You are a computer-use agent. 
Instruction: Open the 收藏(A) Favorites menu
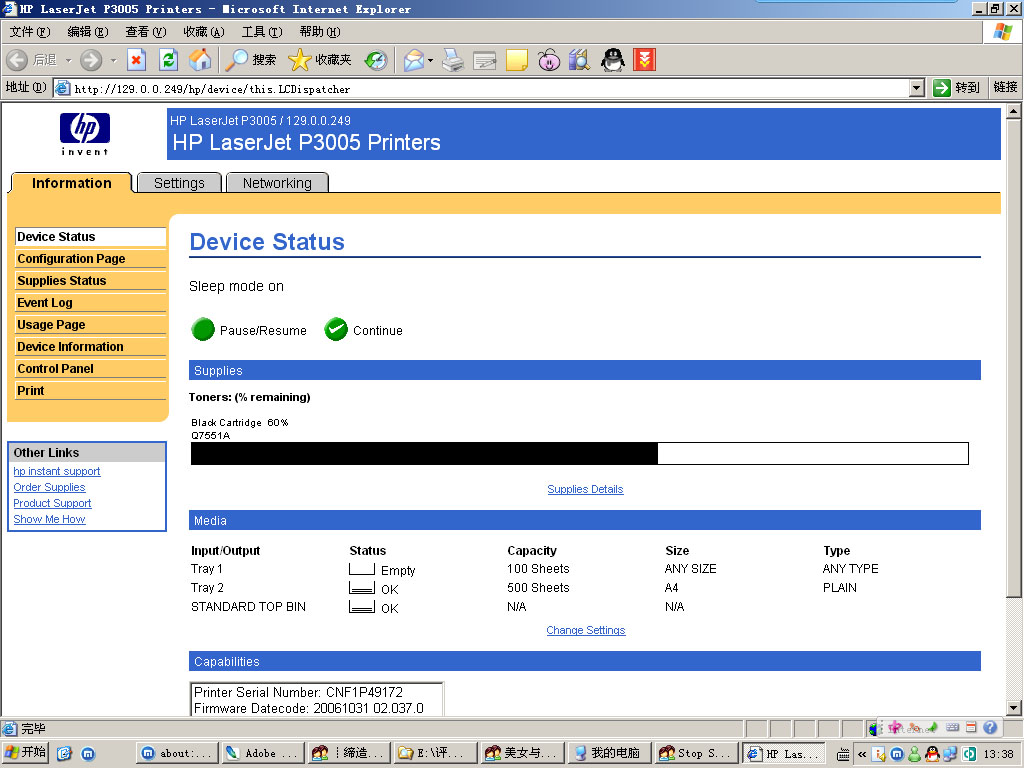tap(204, 32)
